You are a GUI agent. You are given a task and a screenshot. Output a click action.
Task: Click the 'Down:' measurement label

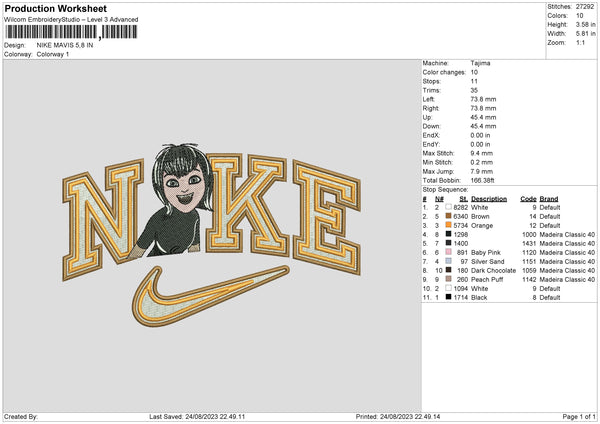click(x=431, y=126)
